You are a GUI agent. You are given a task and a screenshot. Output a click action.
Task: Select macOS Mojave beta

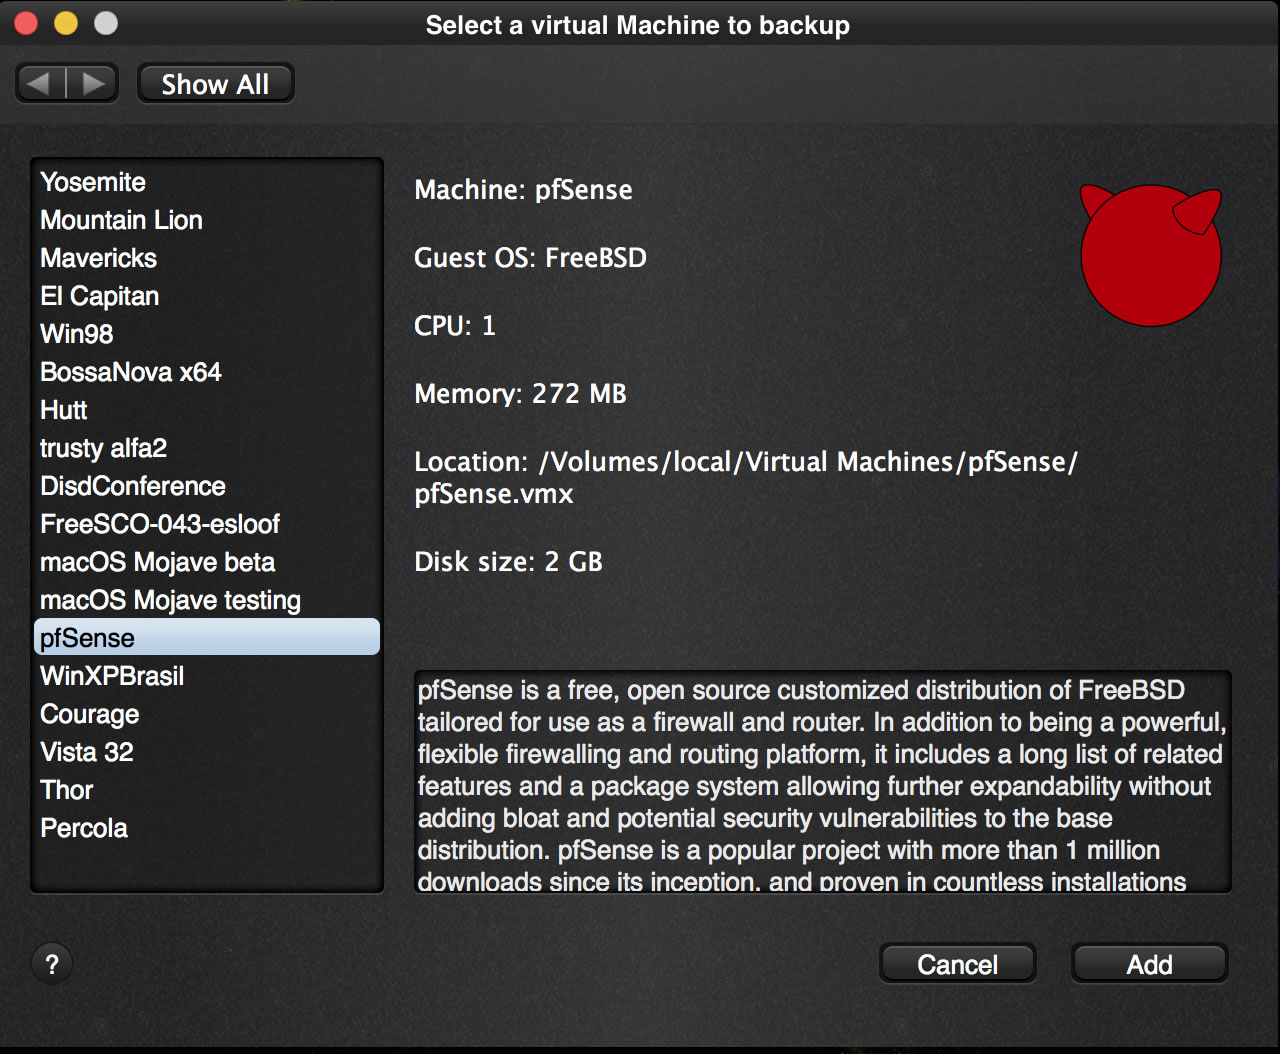(x=207, y=562)
